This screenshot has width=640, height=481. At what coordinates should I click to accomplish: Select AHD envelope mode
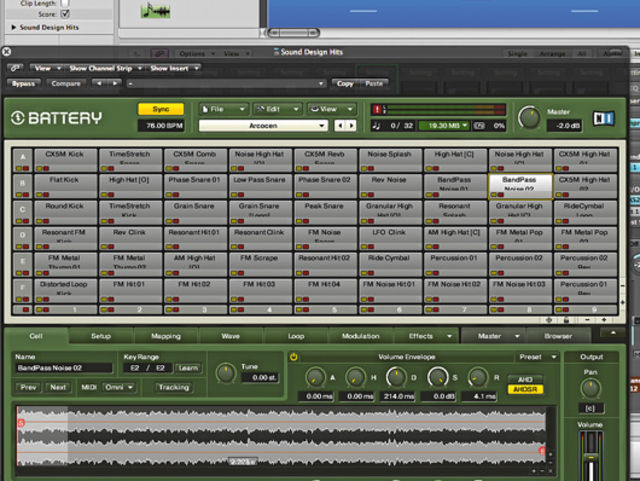(525, 379)
